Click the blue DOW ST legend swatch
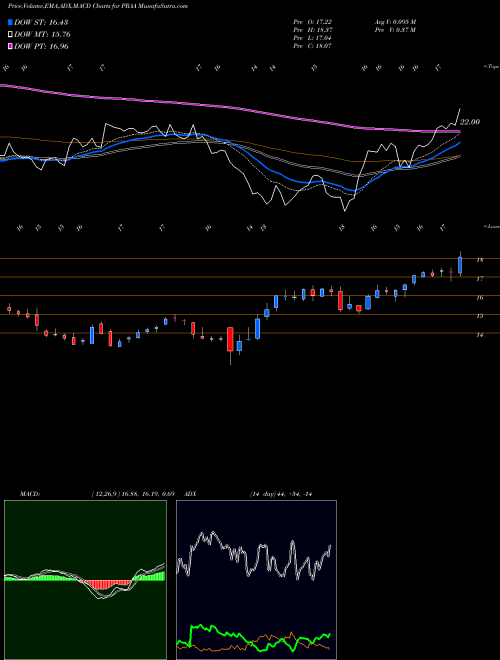500x660 pixels. click(x=10, y=22)
